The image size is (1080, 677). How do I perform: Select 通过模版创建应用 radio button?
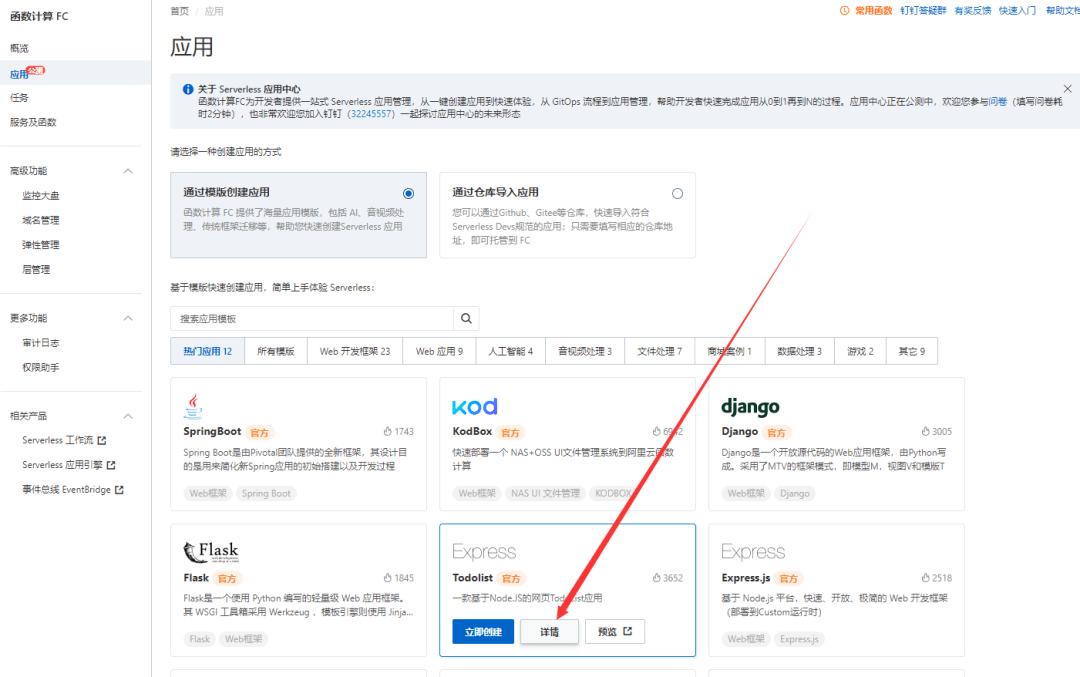pyautogui.click(x=408, y=194)
